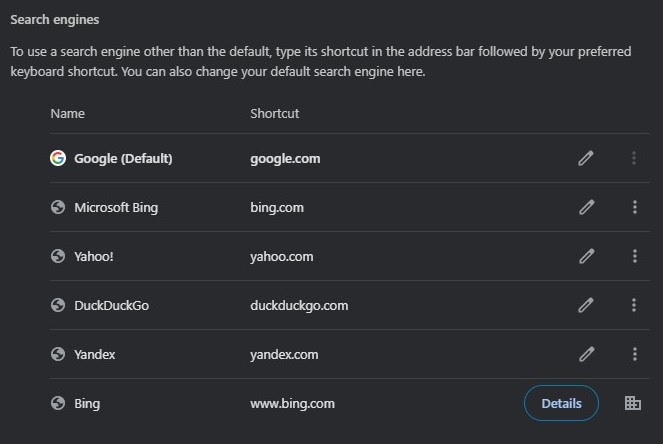Select the yahoo.com shortcut text
The image size is (663, 444).
coord(281,256)
